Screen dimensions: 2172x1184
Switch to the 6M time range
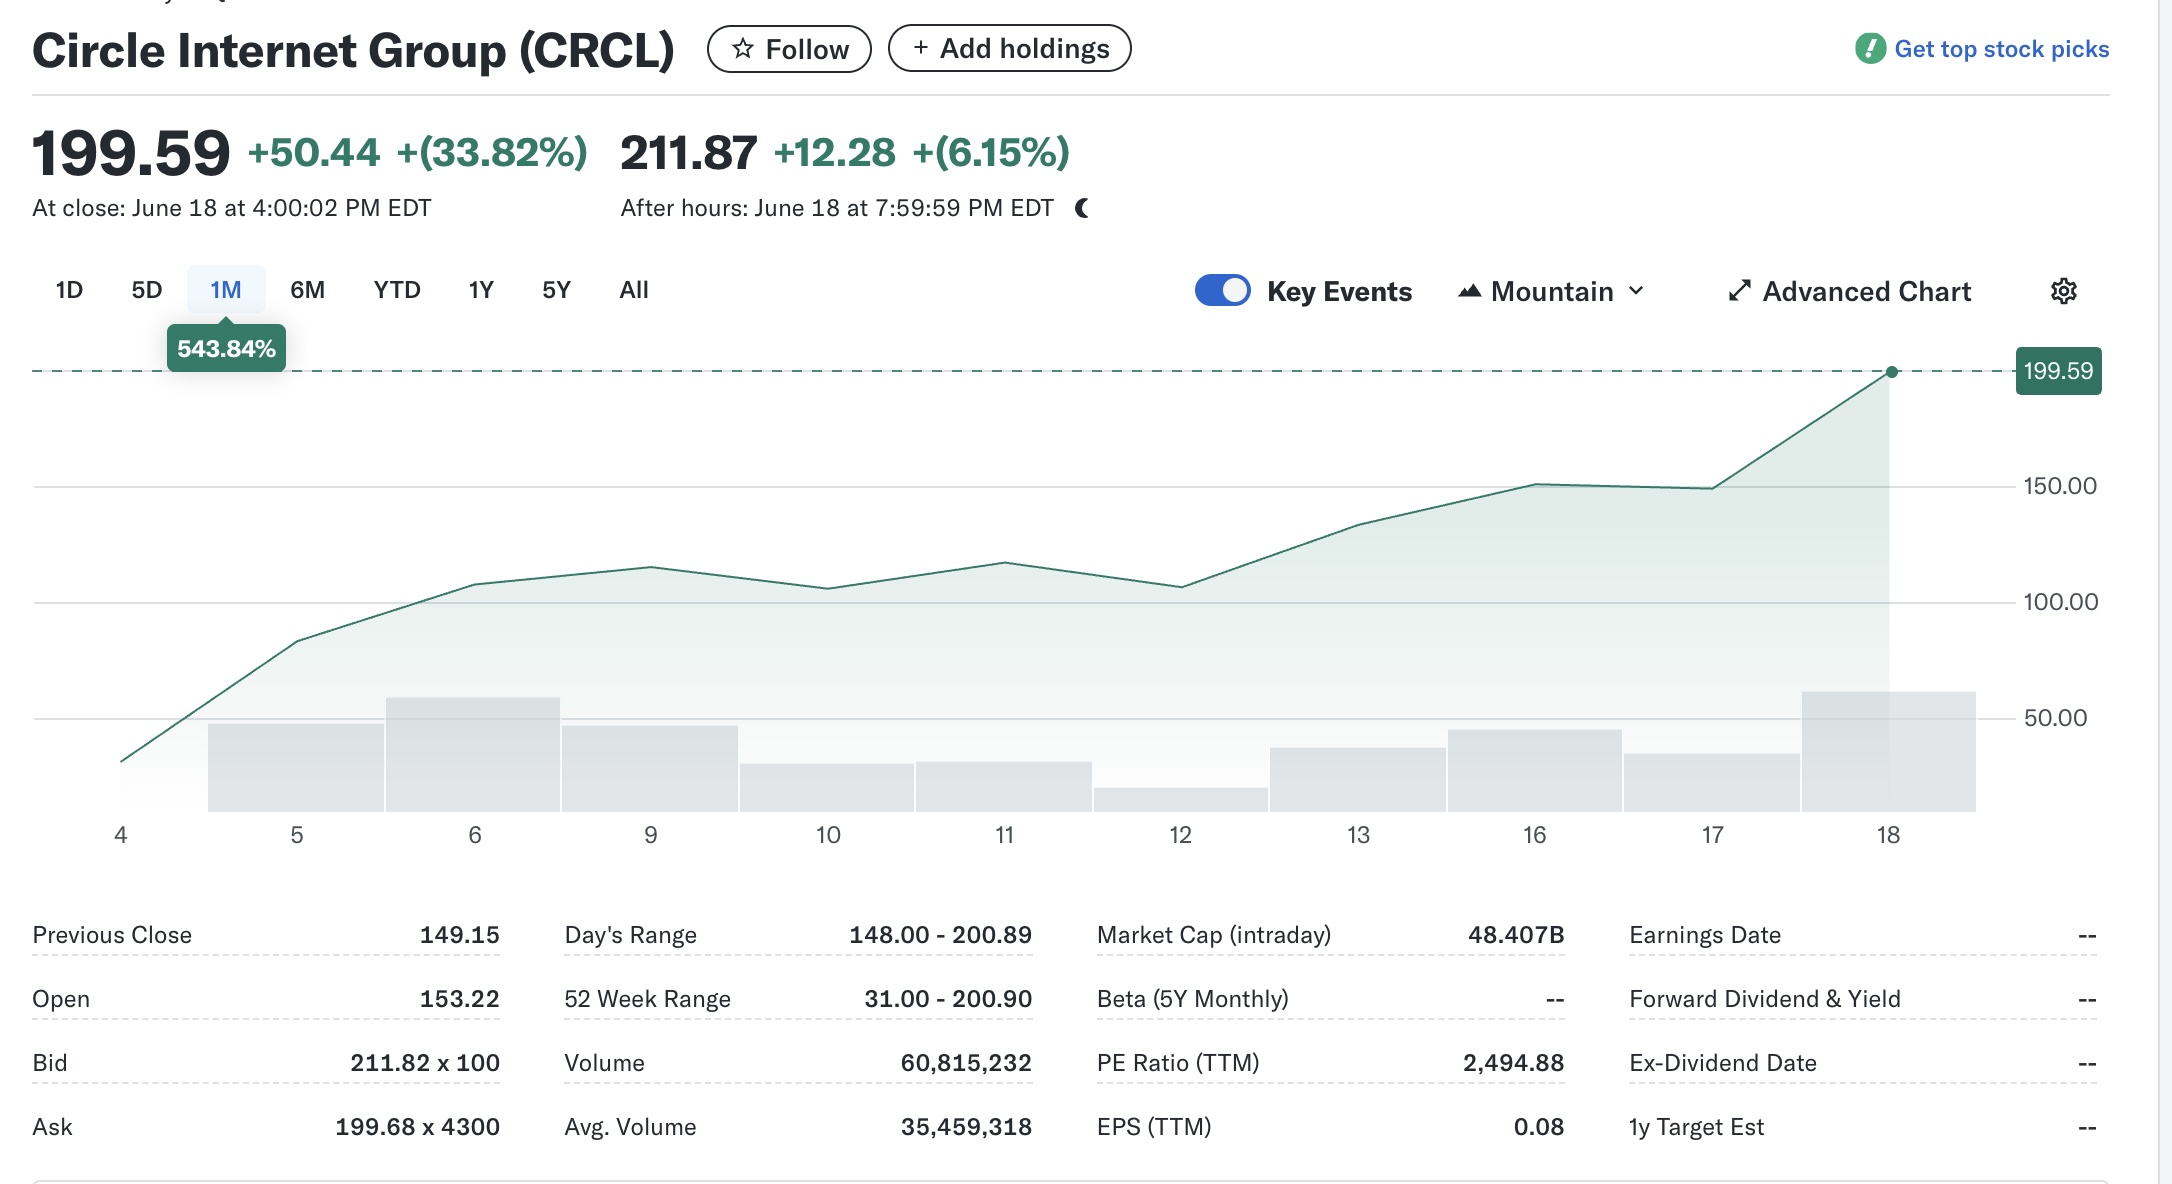(x=307, y=290)
